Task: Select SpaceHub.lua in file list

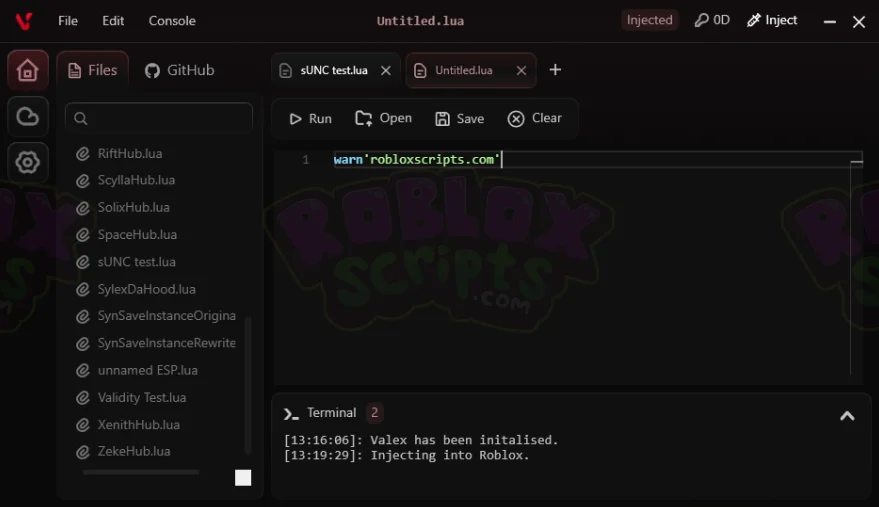Action: [137, 235]
